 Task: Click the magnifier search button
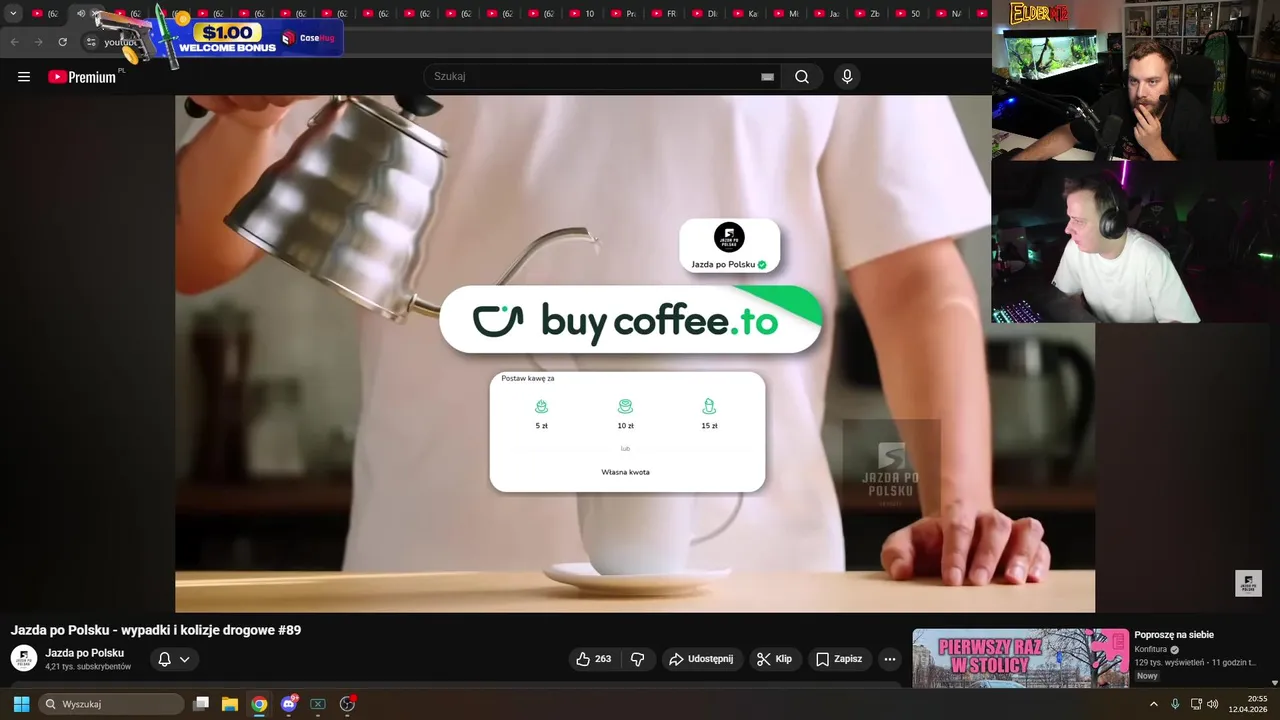pyautogui.click(x=802, y=77)
